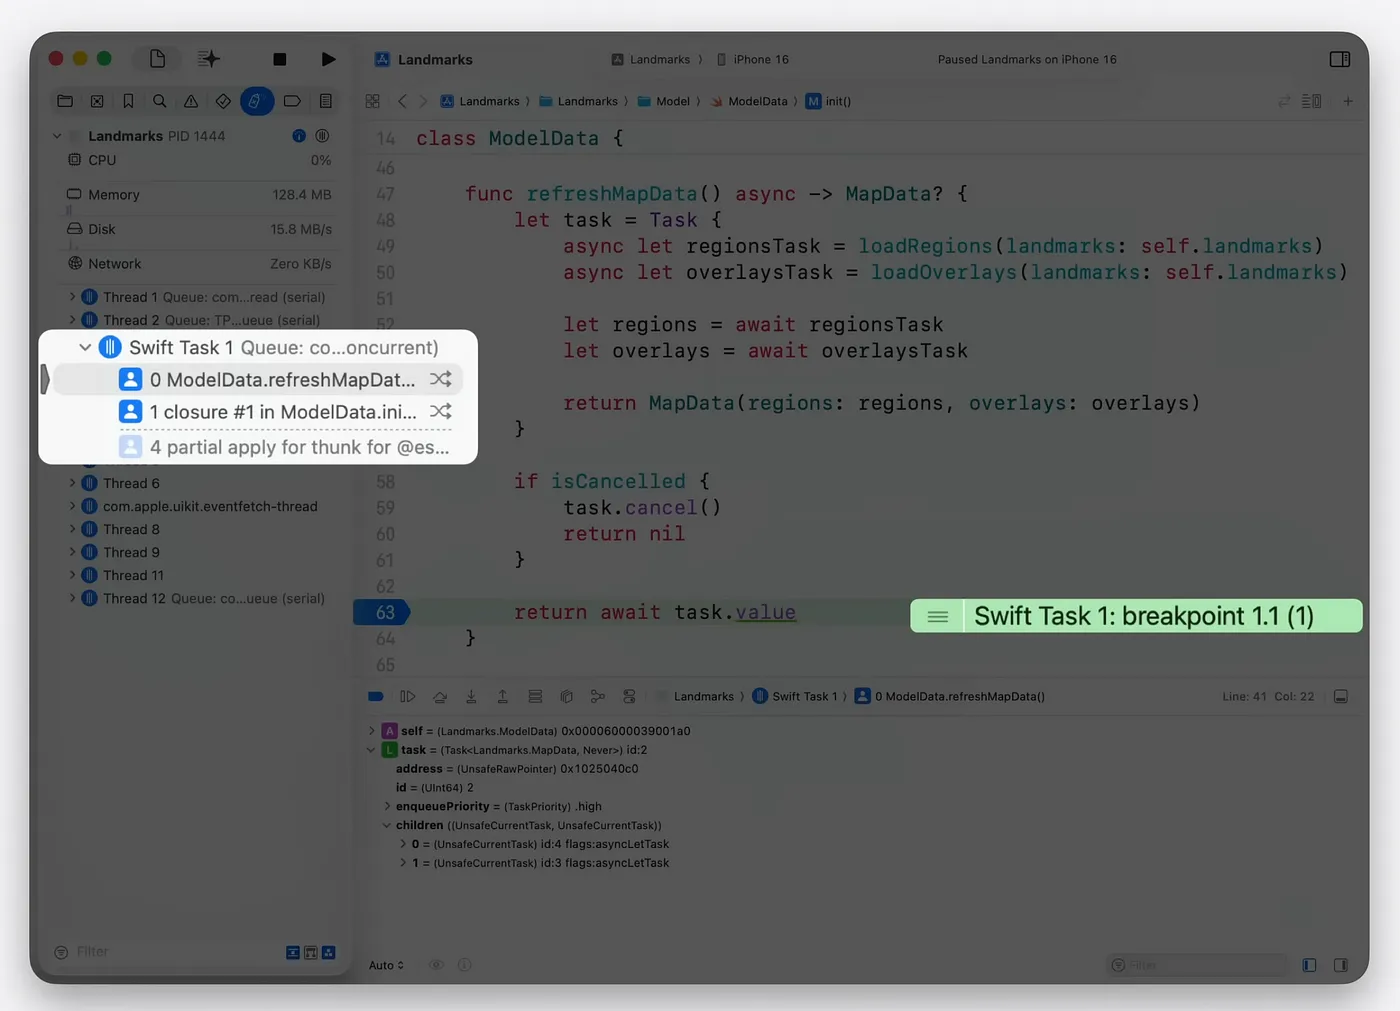Image resolution: width=1400 pixels, height=1011 pixels.
Task: Open the Memory gauge report
Action: [199, 195]
